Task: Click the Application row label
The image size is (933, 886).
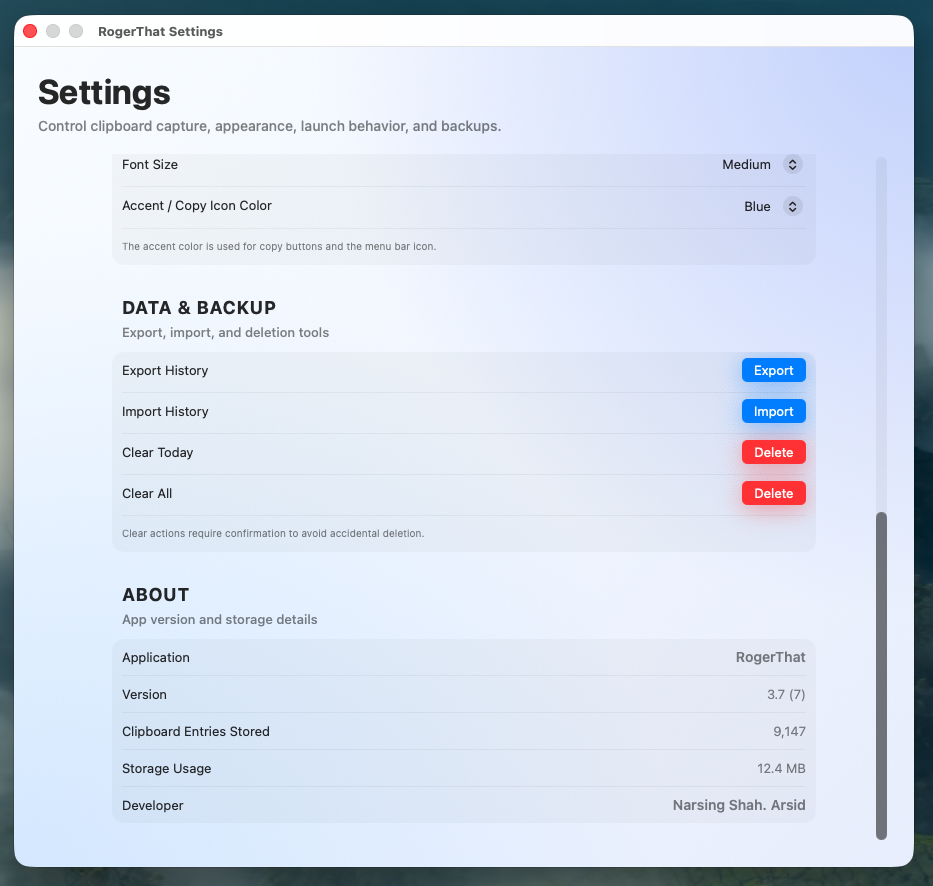Action: pos(156,658)
